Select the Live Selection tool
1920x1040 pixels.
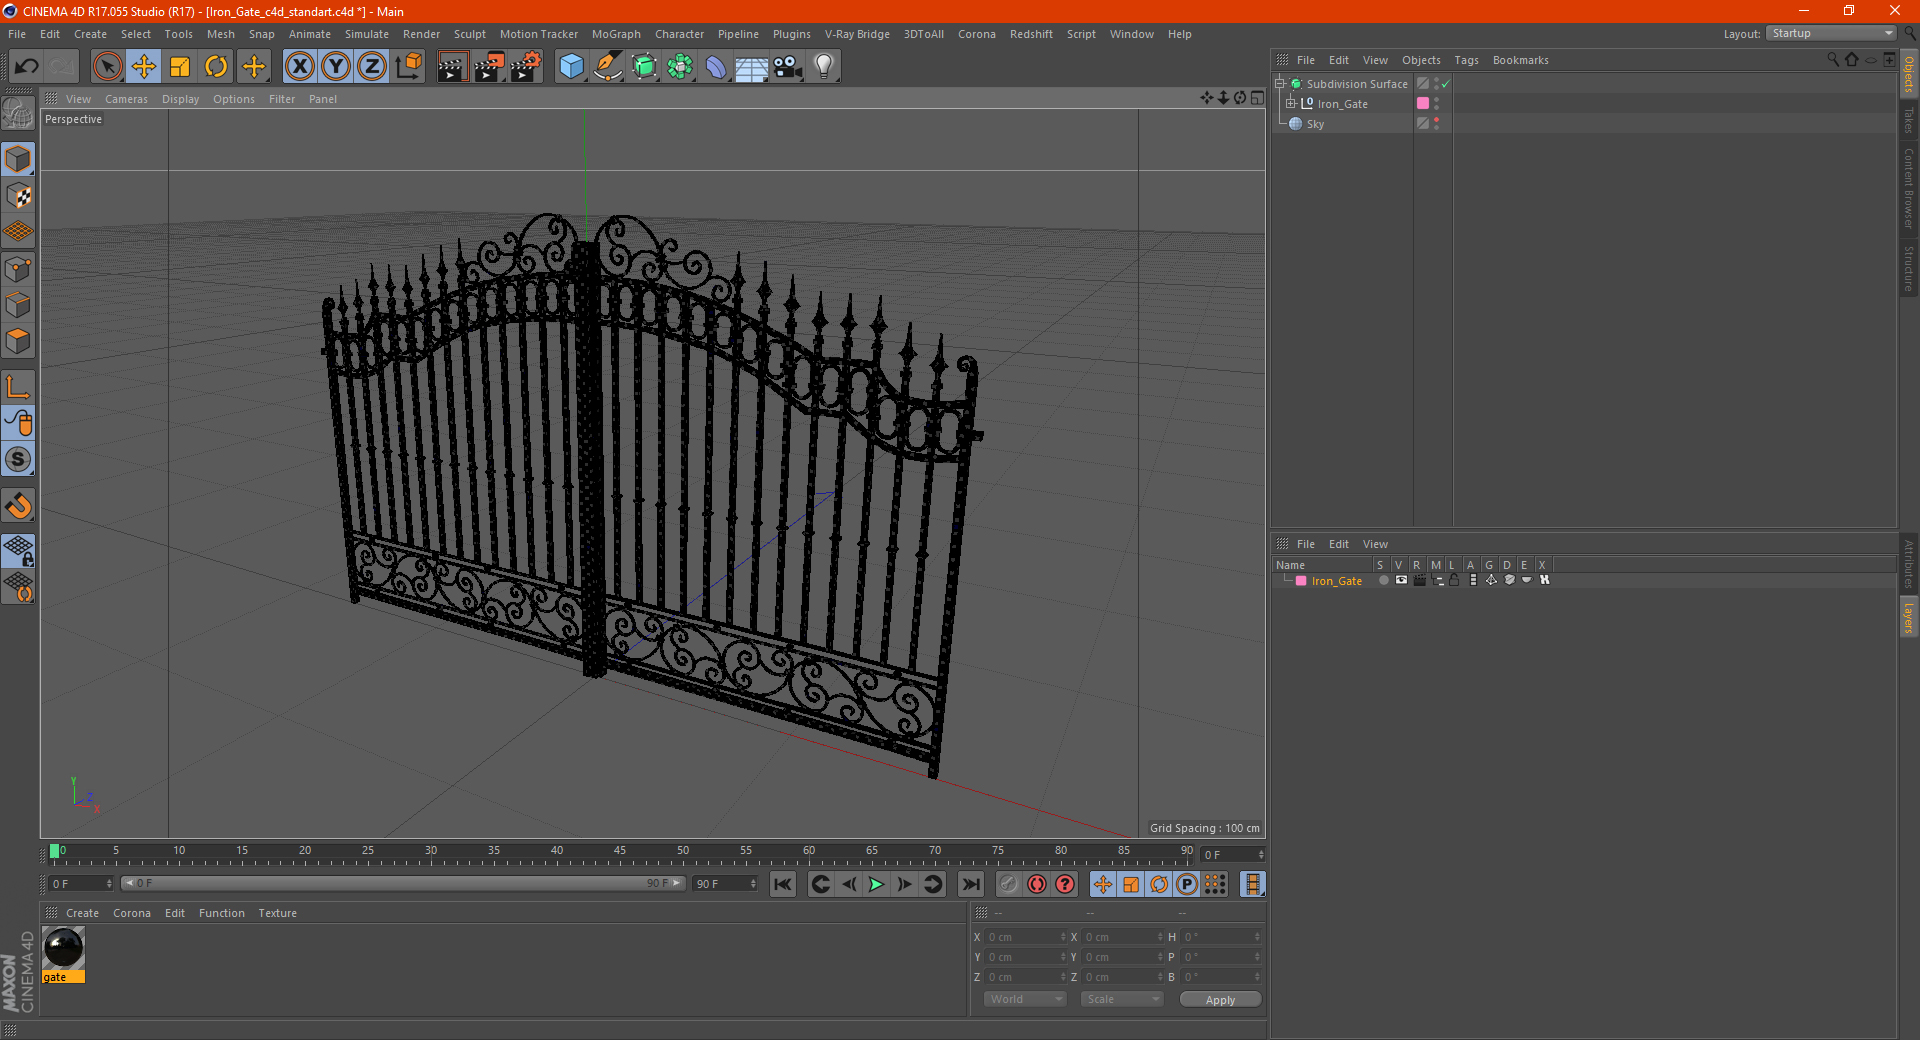click(x=107, y=67)
